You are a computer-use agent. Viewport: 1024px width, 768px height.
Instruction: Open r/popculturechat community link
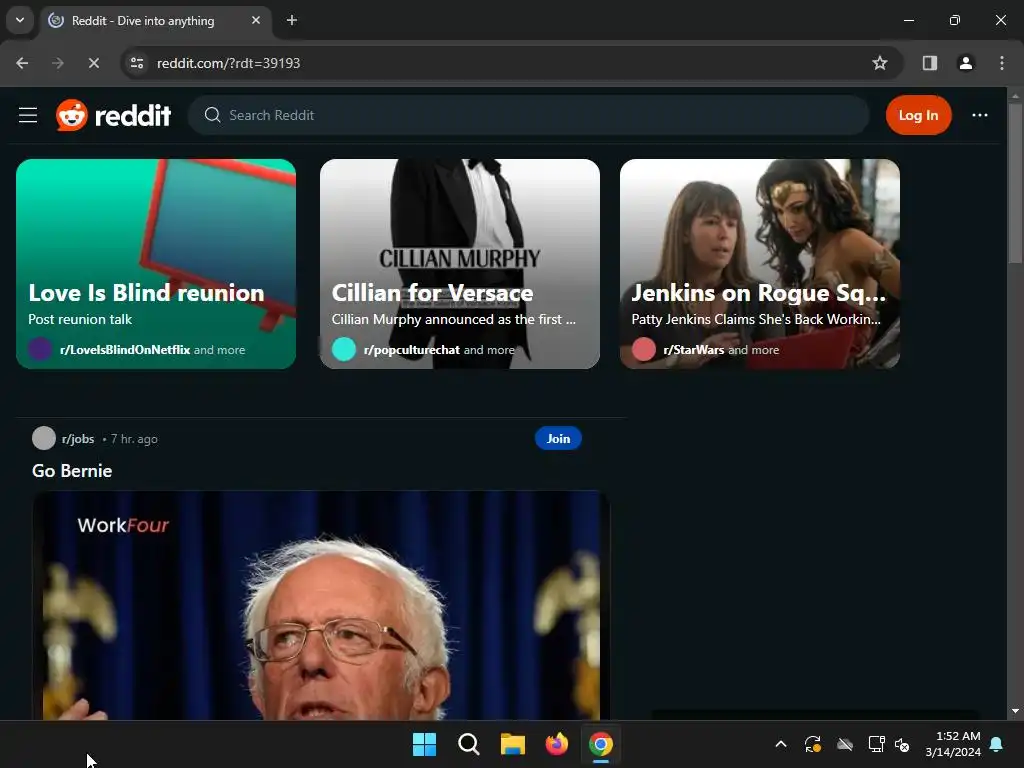(x=411, y=350)
